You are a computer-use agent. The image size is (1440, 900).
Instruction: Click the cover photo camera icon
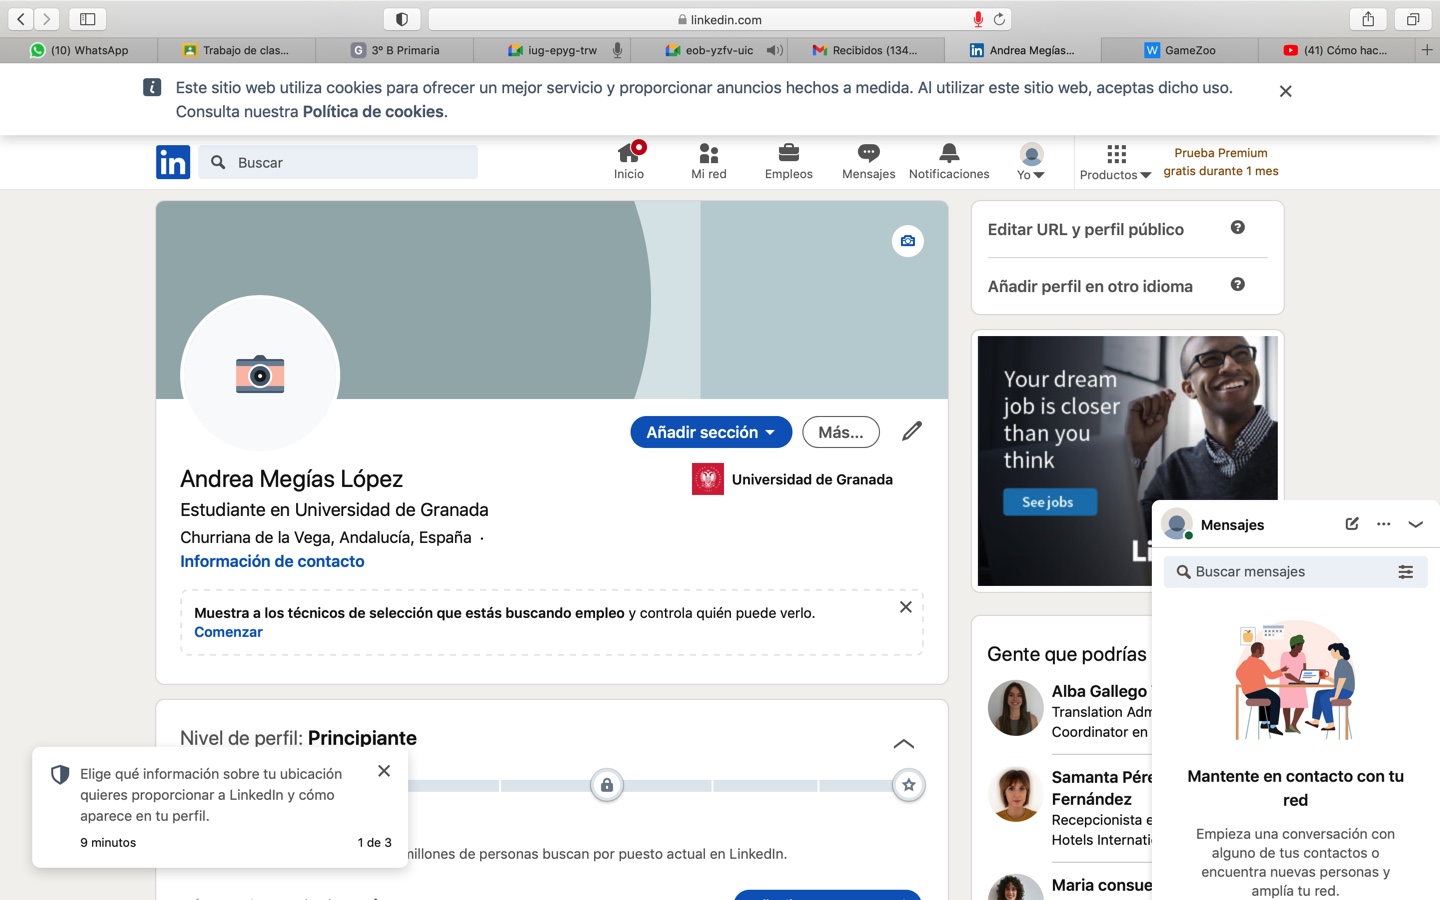(x=907, y=241)
